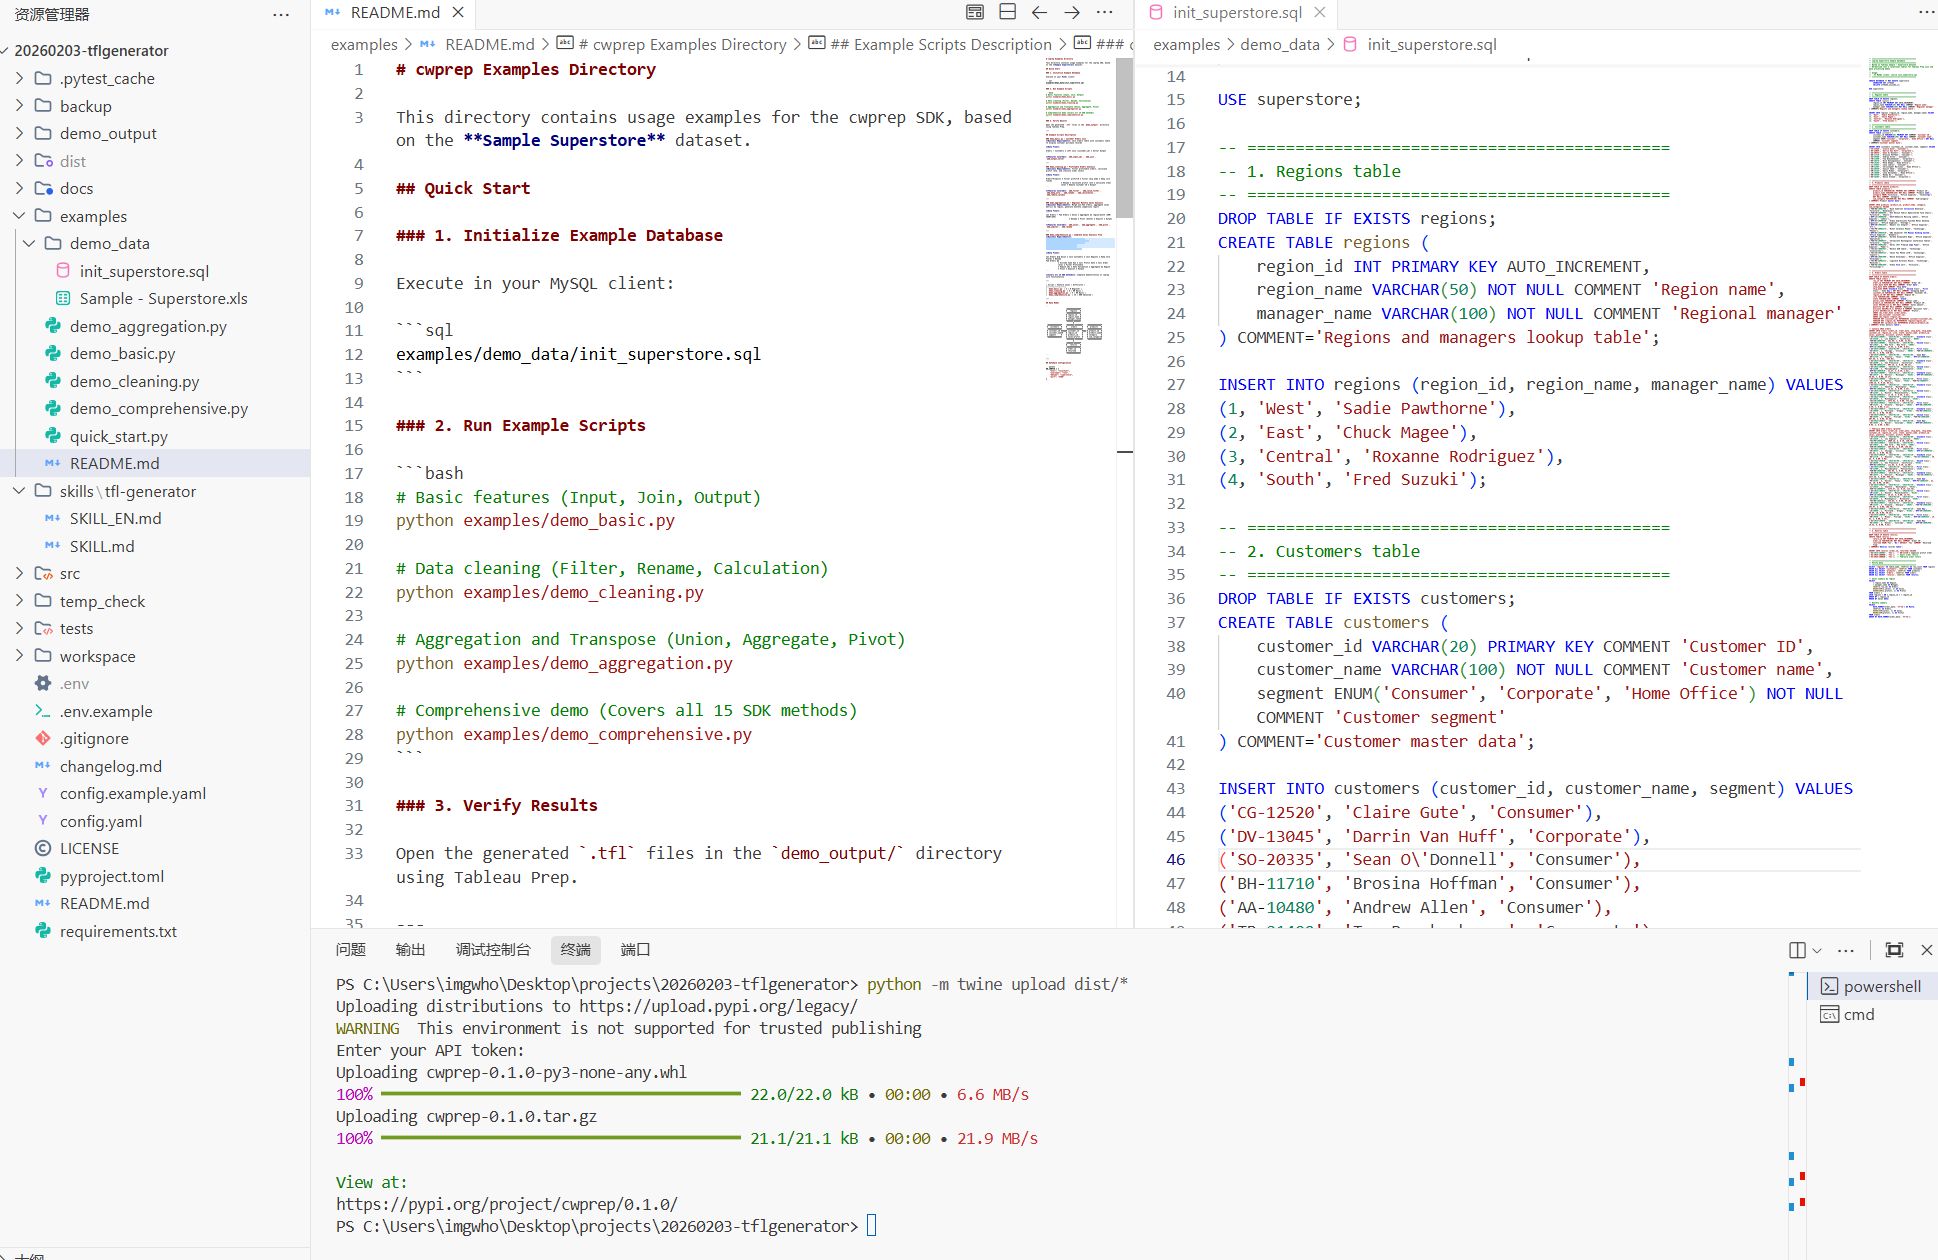Open the Explorer more actions ellipsis
The height and width of the screenshot is (1260, 1938).
click(x=280, y=14)
